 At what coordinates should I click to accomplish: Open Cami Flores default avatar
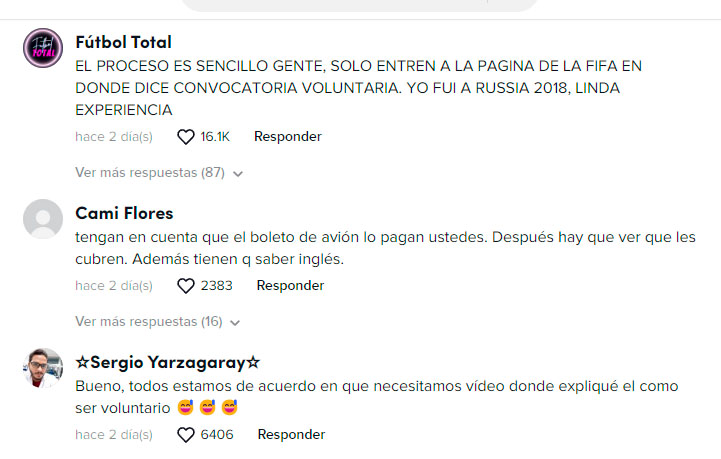(x=43, y=219)
